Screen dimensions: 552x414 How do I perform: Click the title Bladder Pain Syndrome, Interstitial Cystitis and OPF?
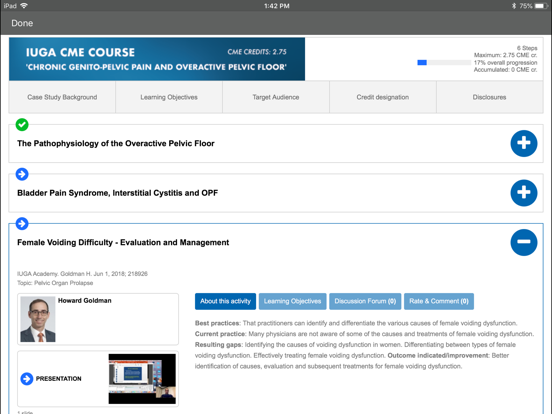pos(118,193)
